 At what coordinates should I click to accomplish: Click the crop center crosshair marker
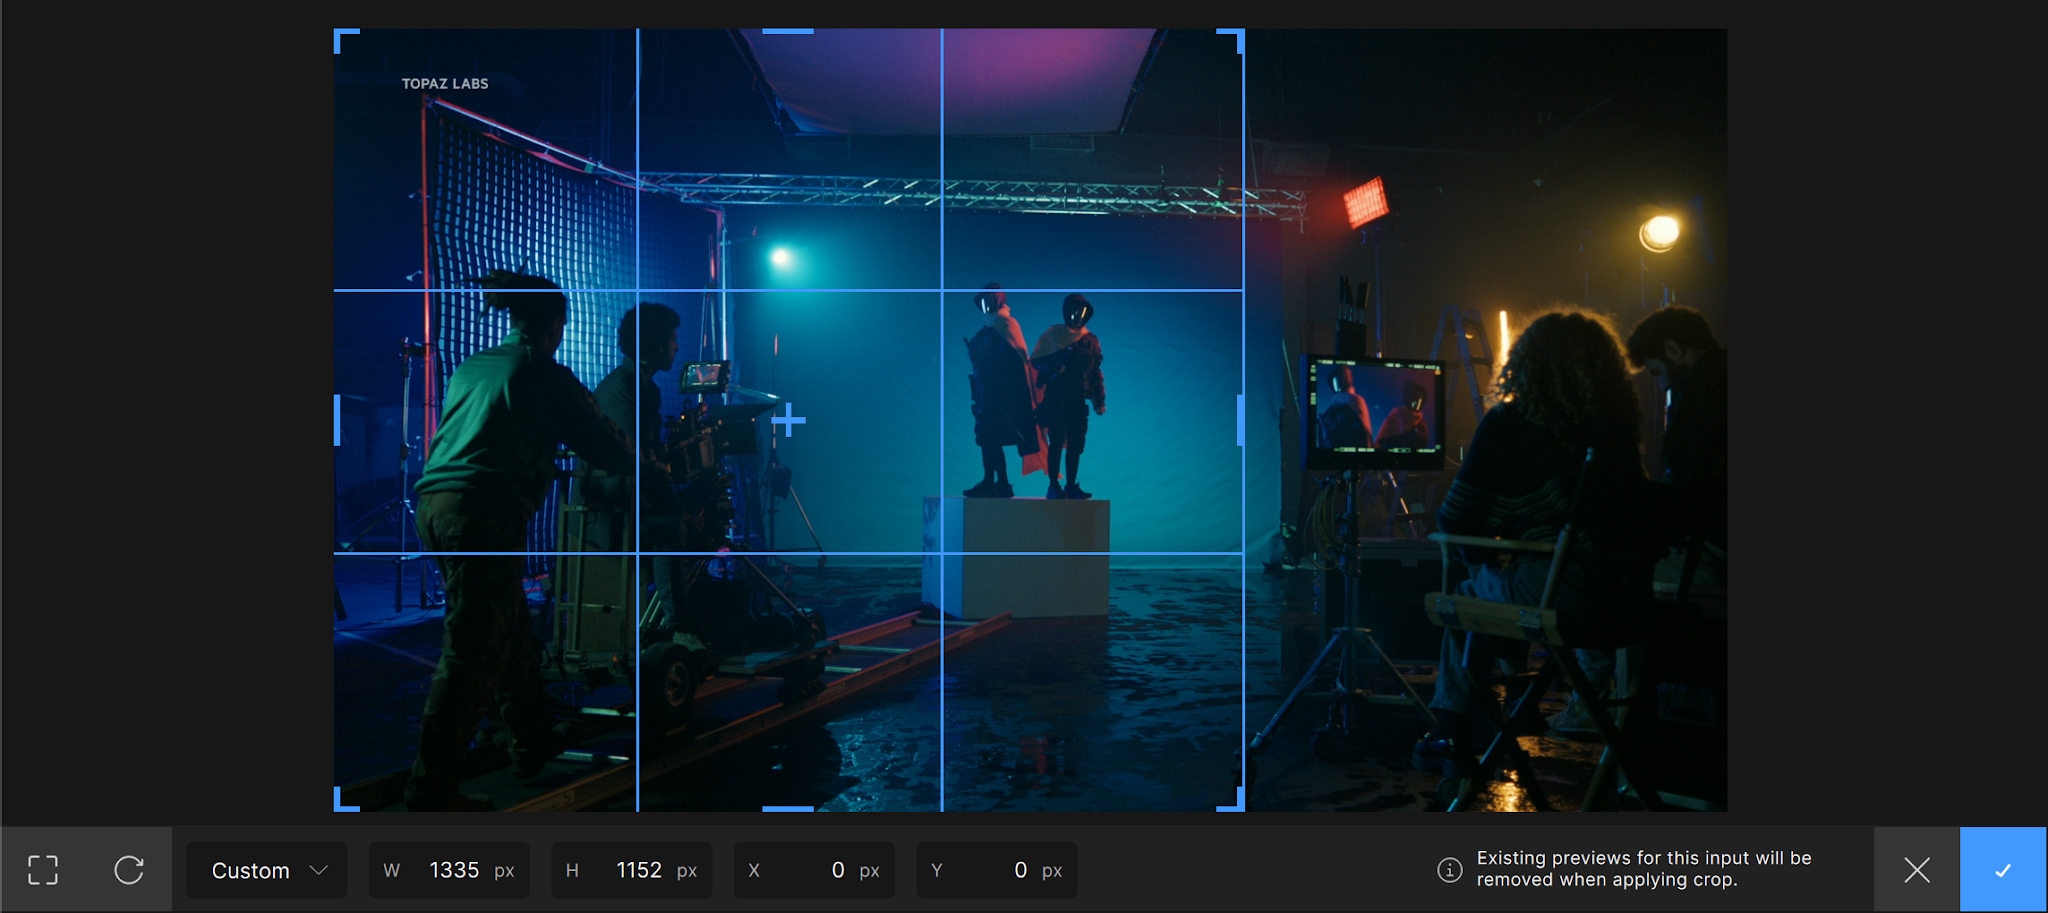788,420
